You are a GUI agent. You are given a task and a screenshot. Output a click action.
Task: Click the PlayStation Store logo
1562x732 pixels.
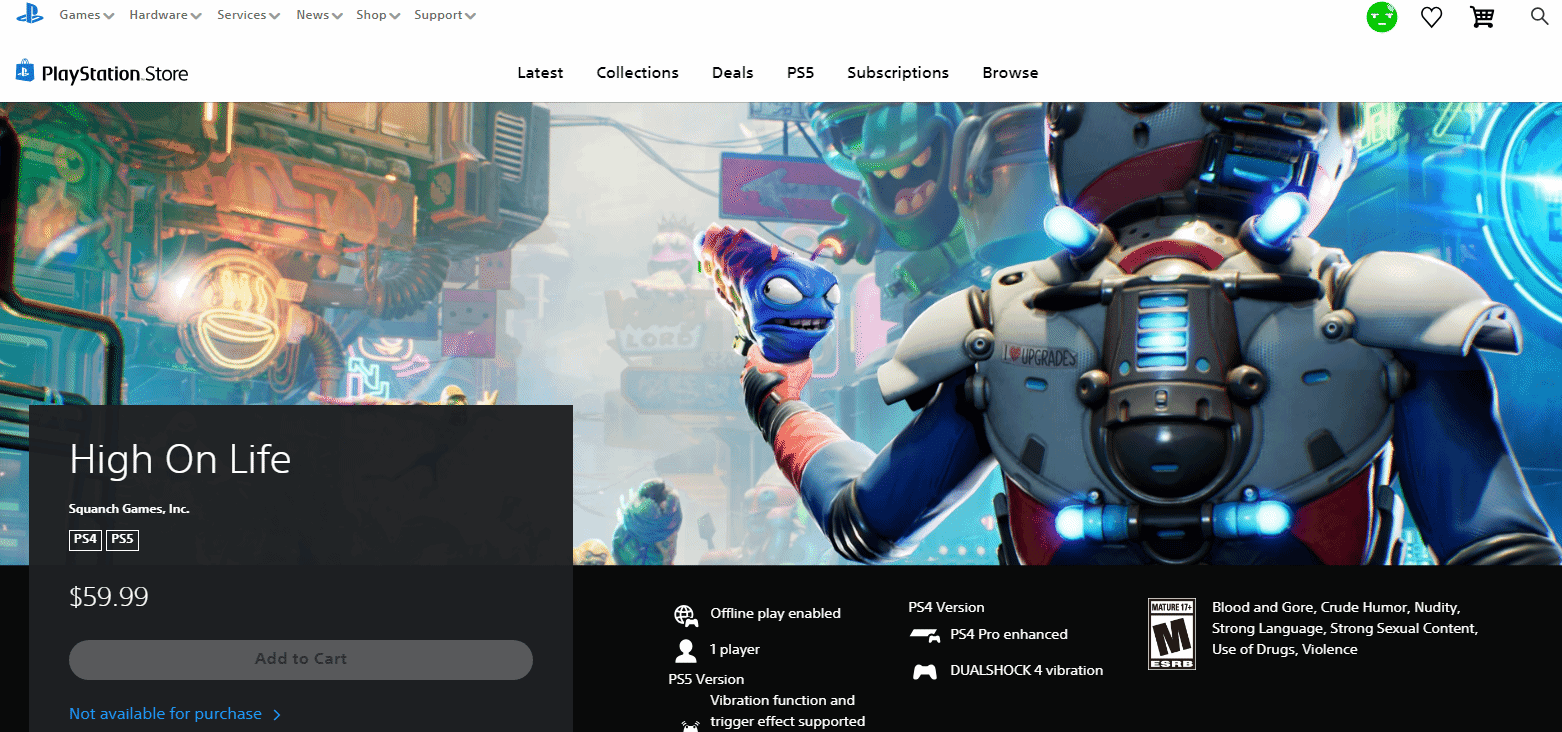pos(102,73)
